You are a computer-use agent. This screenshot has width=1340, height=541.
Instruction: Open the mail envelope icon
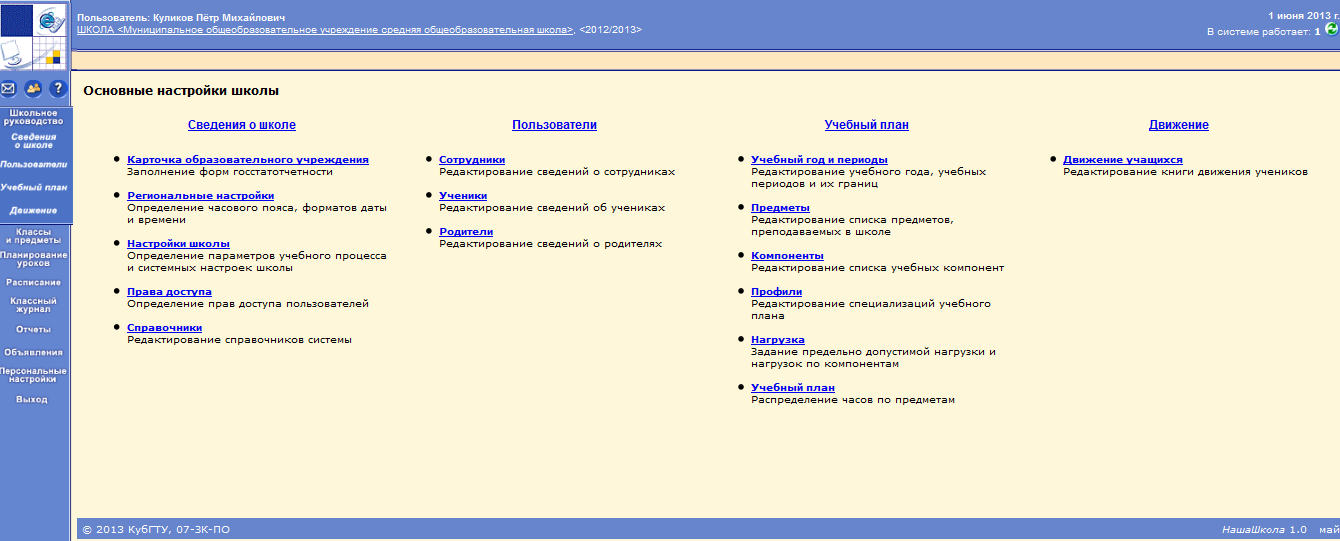(9, 89)
